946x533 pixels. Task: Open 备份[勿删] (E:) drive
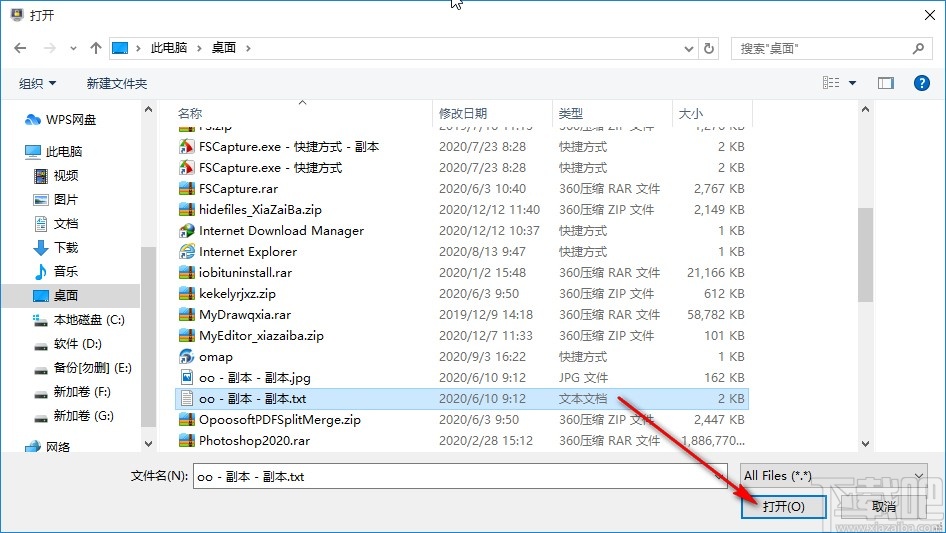pos(83,368)
